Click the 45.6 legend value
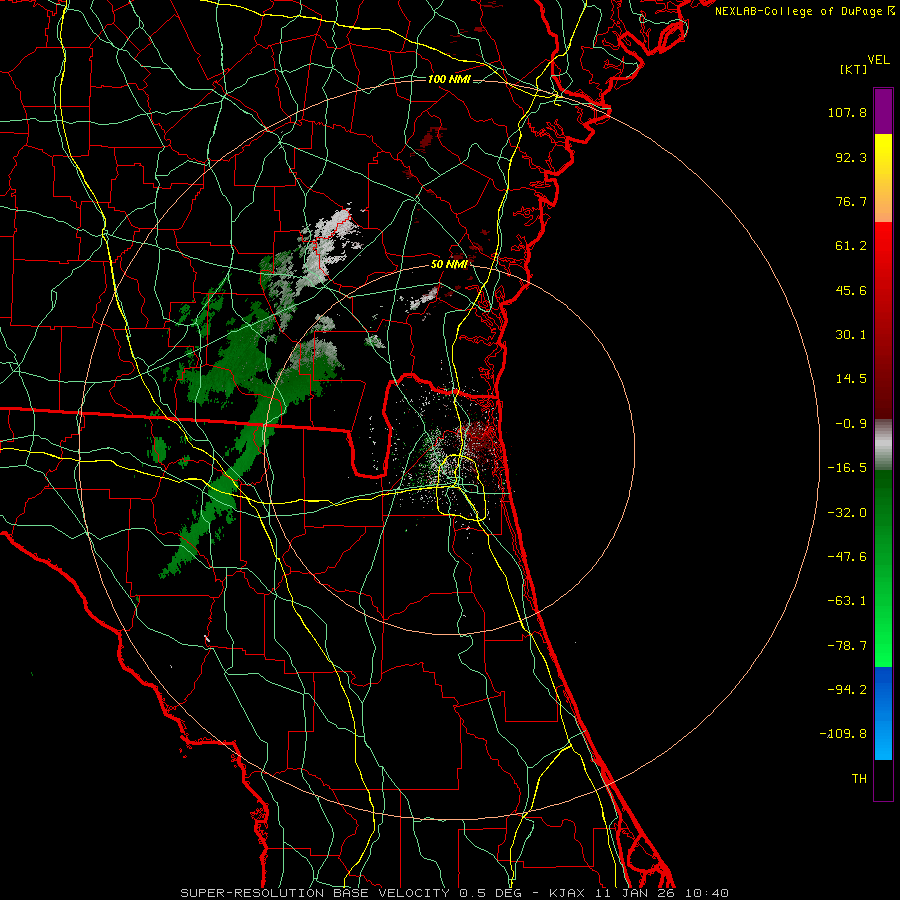Image resolution: width=900 pixels, height=900 pixels. tap(851, 290)
